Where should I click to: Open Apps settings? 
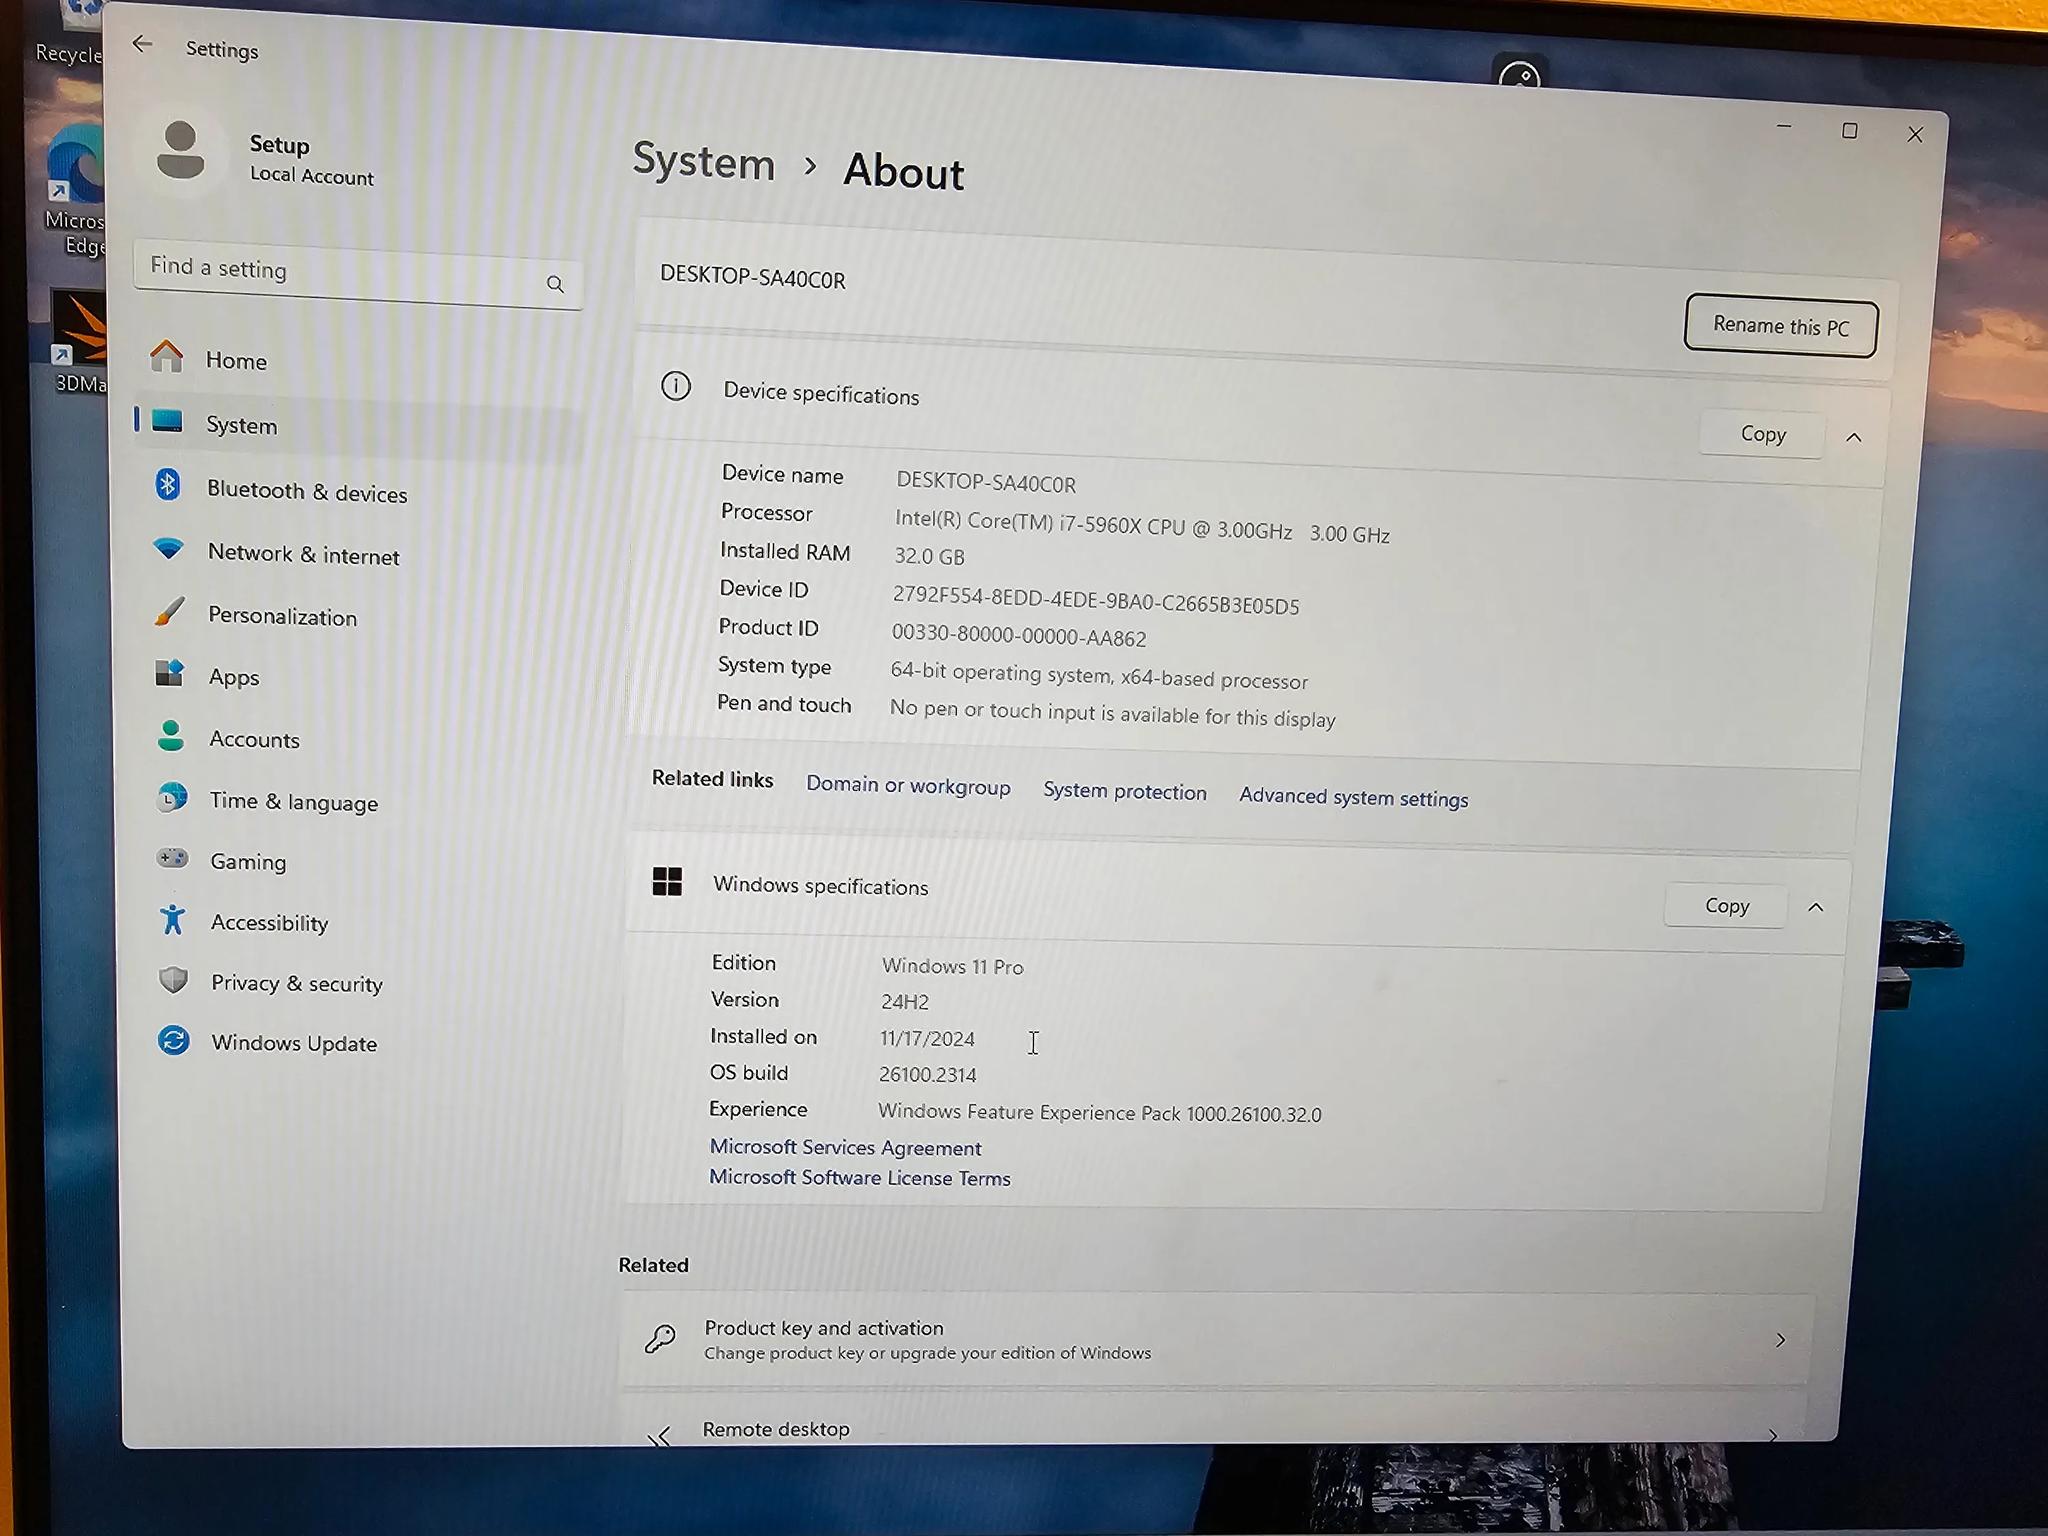point(357,676)
